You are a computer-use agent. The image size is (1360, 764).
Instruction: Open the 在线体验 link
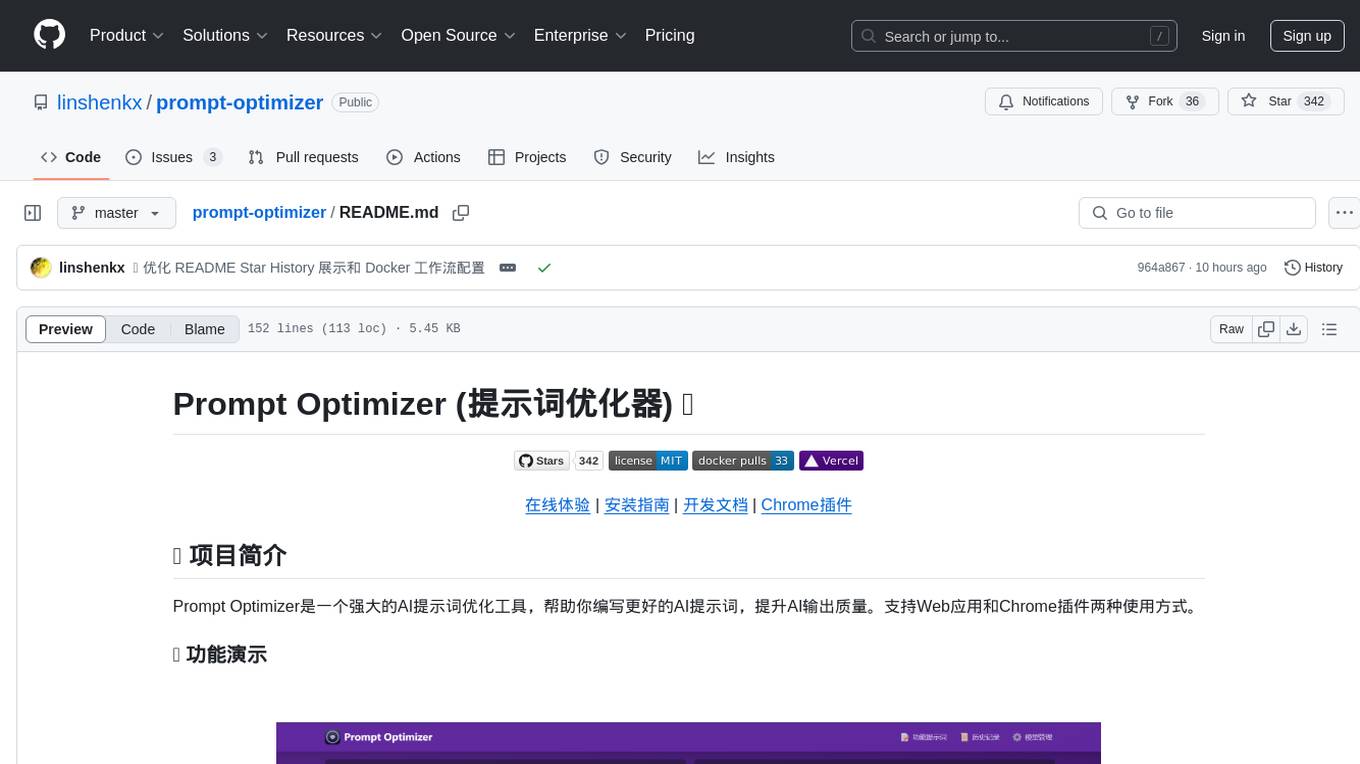pyautogui.click(x=558, y=505)
